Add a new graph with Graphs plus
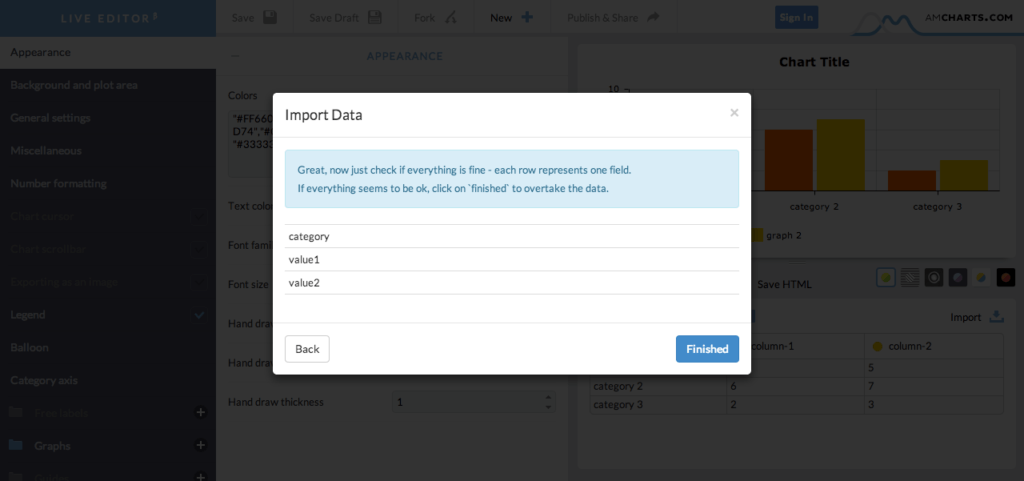 point(201,445)
